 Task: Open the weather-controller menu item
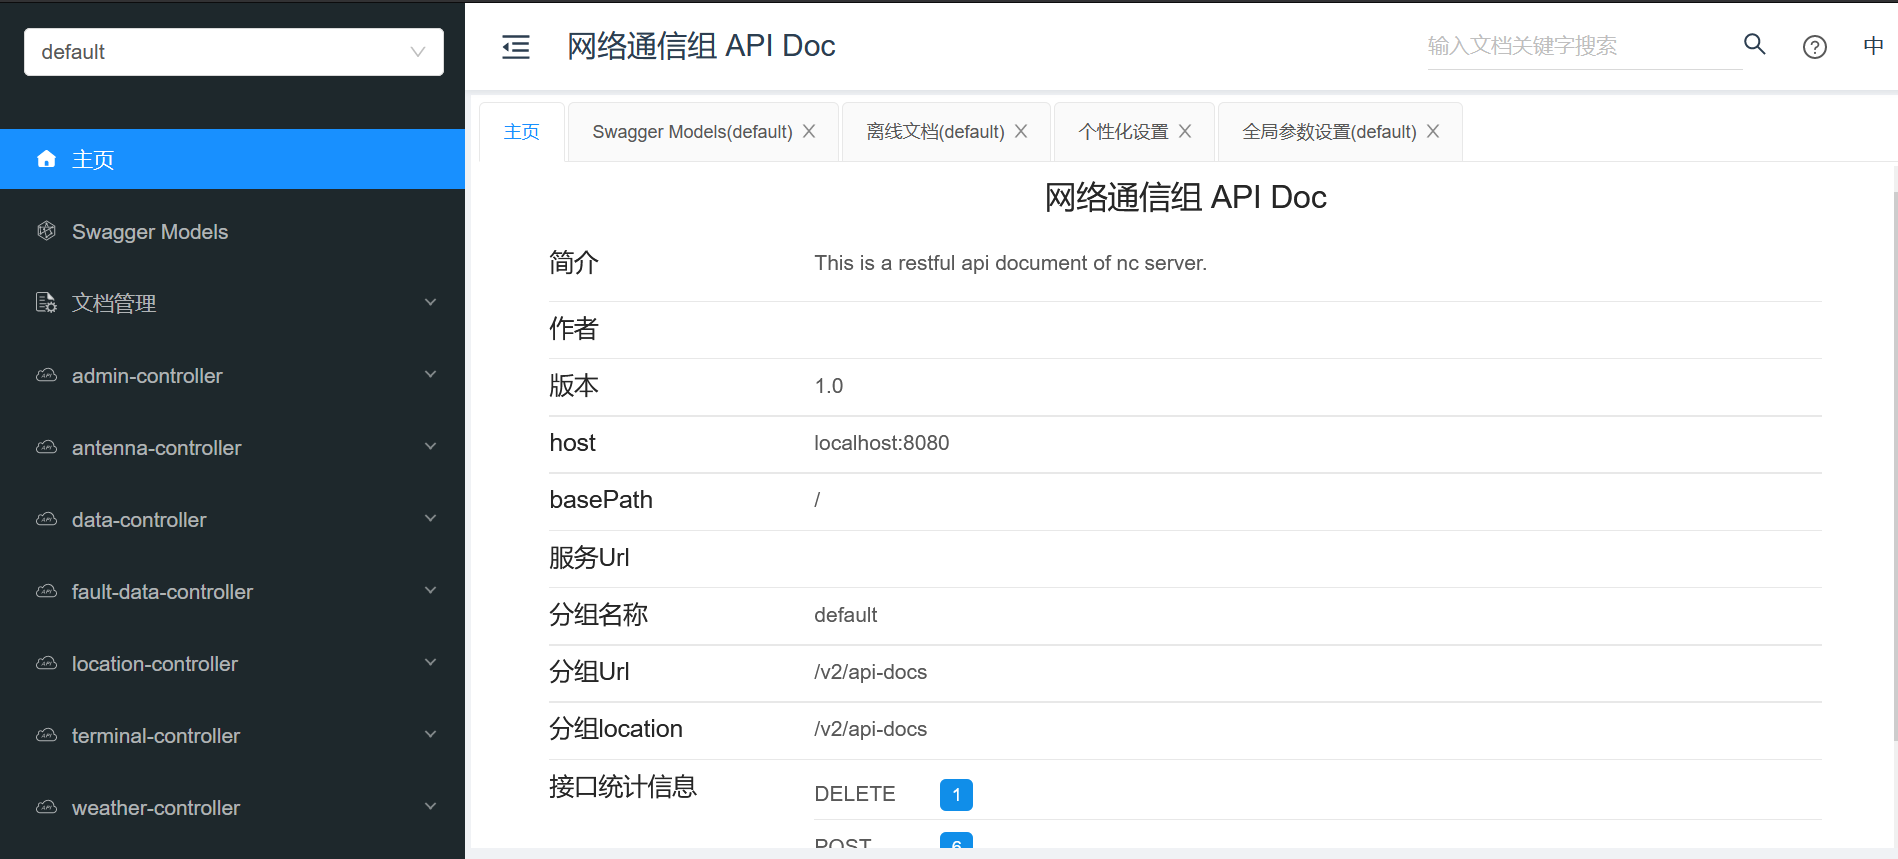point(232,807)
